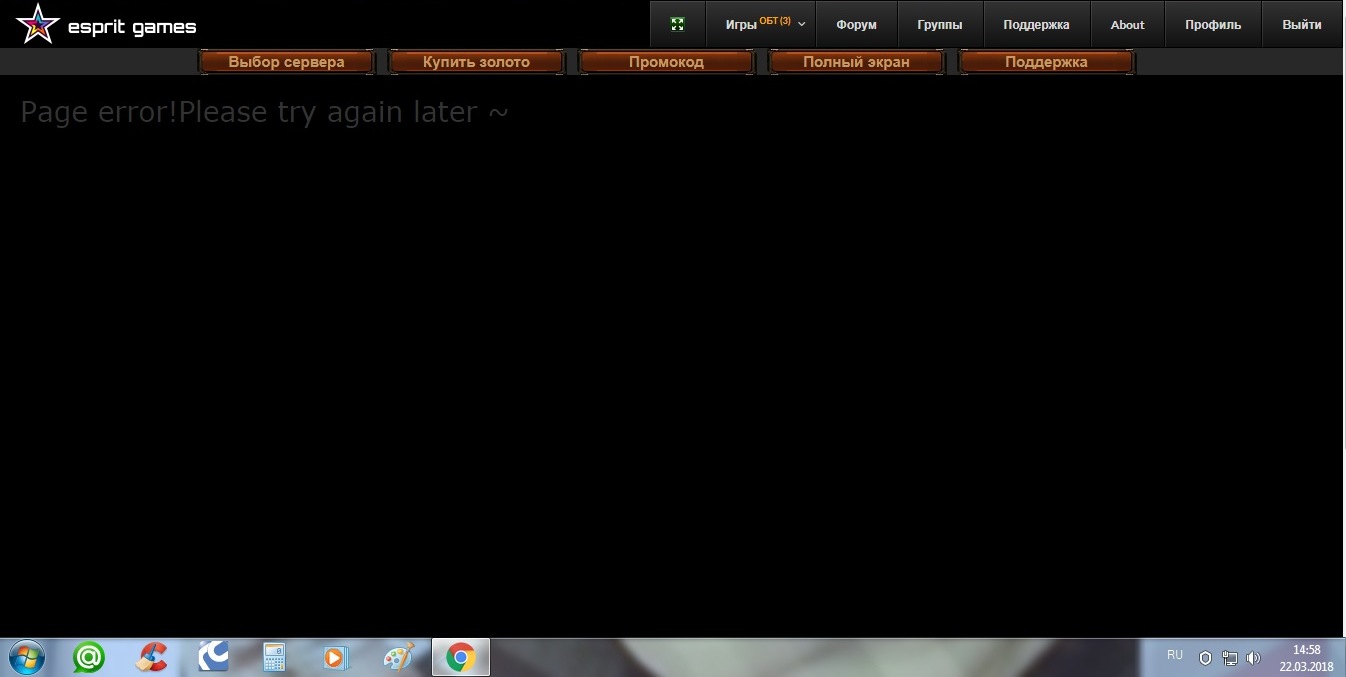Image resolution: width=1346 pixels, height=677 pixels.
Task: Click the Промокод button
Action: click(666, 62)
